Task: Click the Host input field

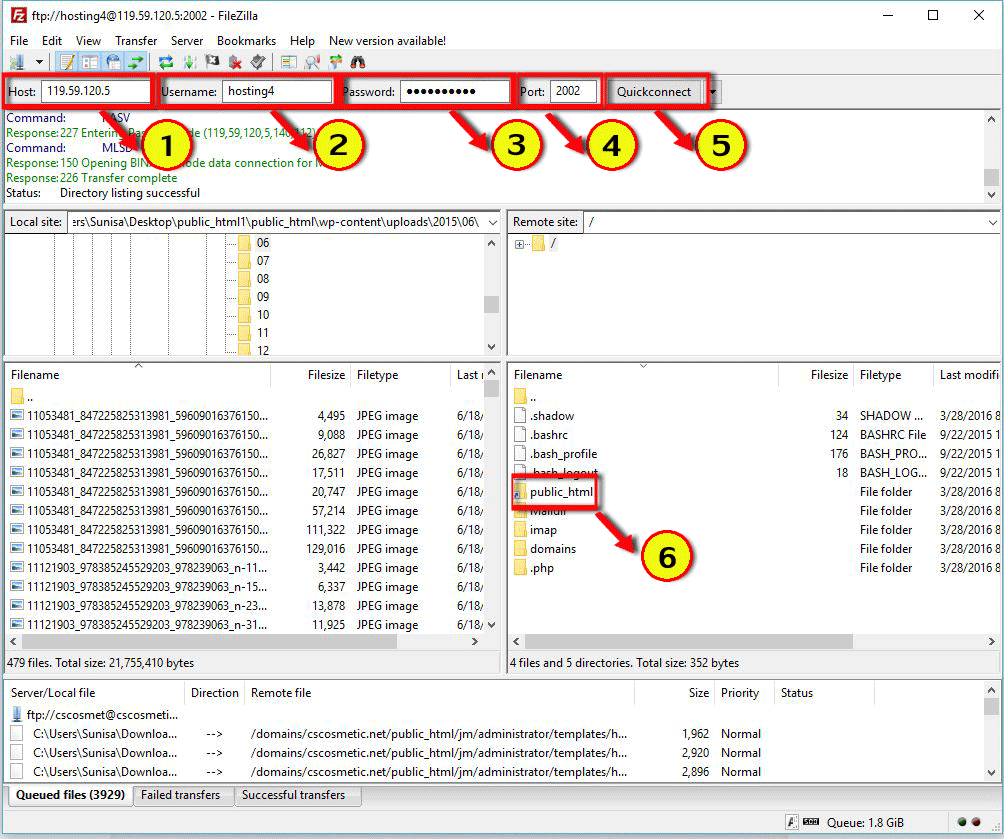Action: [x=96, y=92]
